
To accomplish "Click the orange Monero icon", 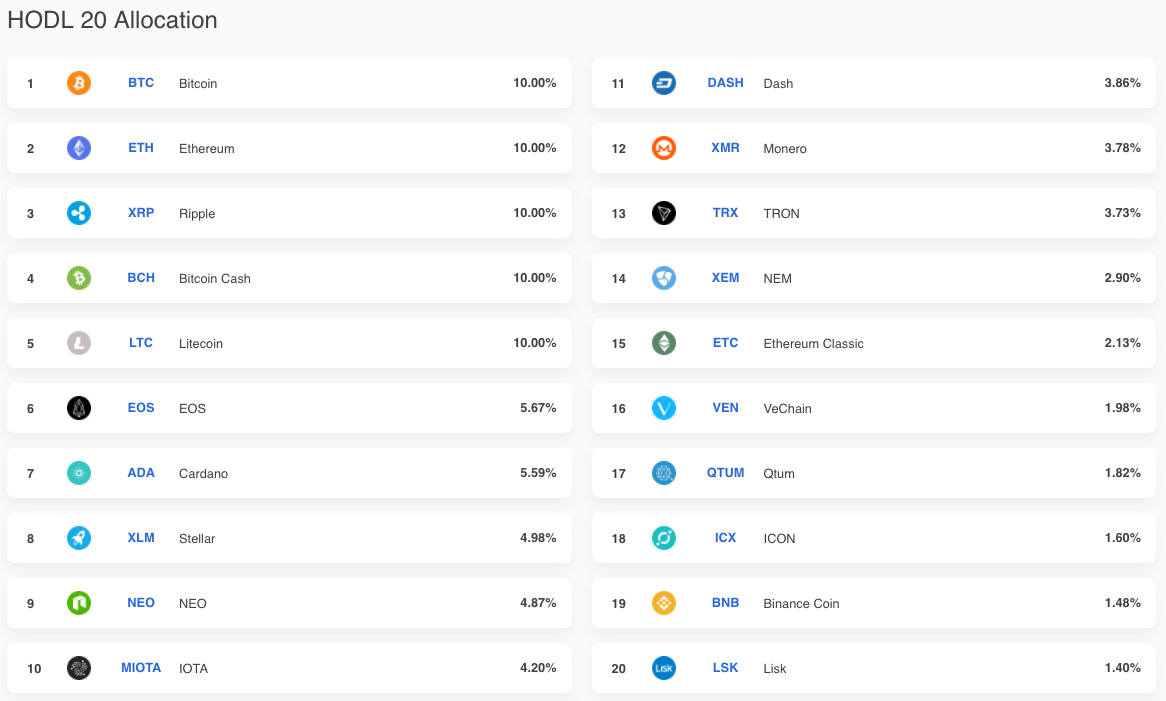I will pos(664,148).
